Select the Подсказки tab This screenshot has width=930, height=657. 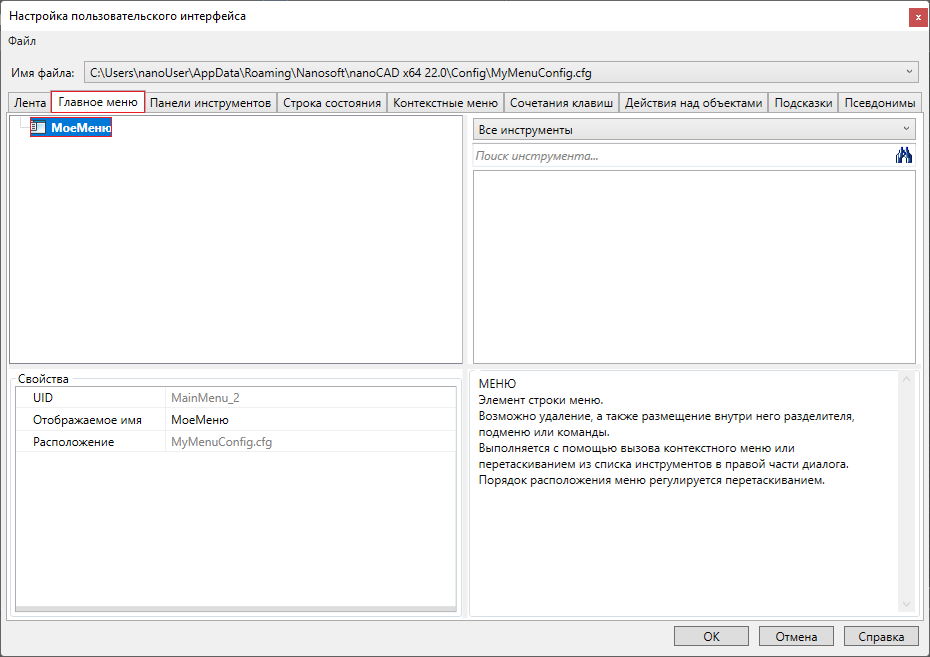[803, 103]
